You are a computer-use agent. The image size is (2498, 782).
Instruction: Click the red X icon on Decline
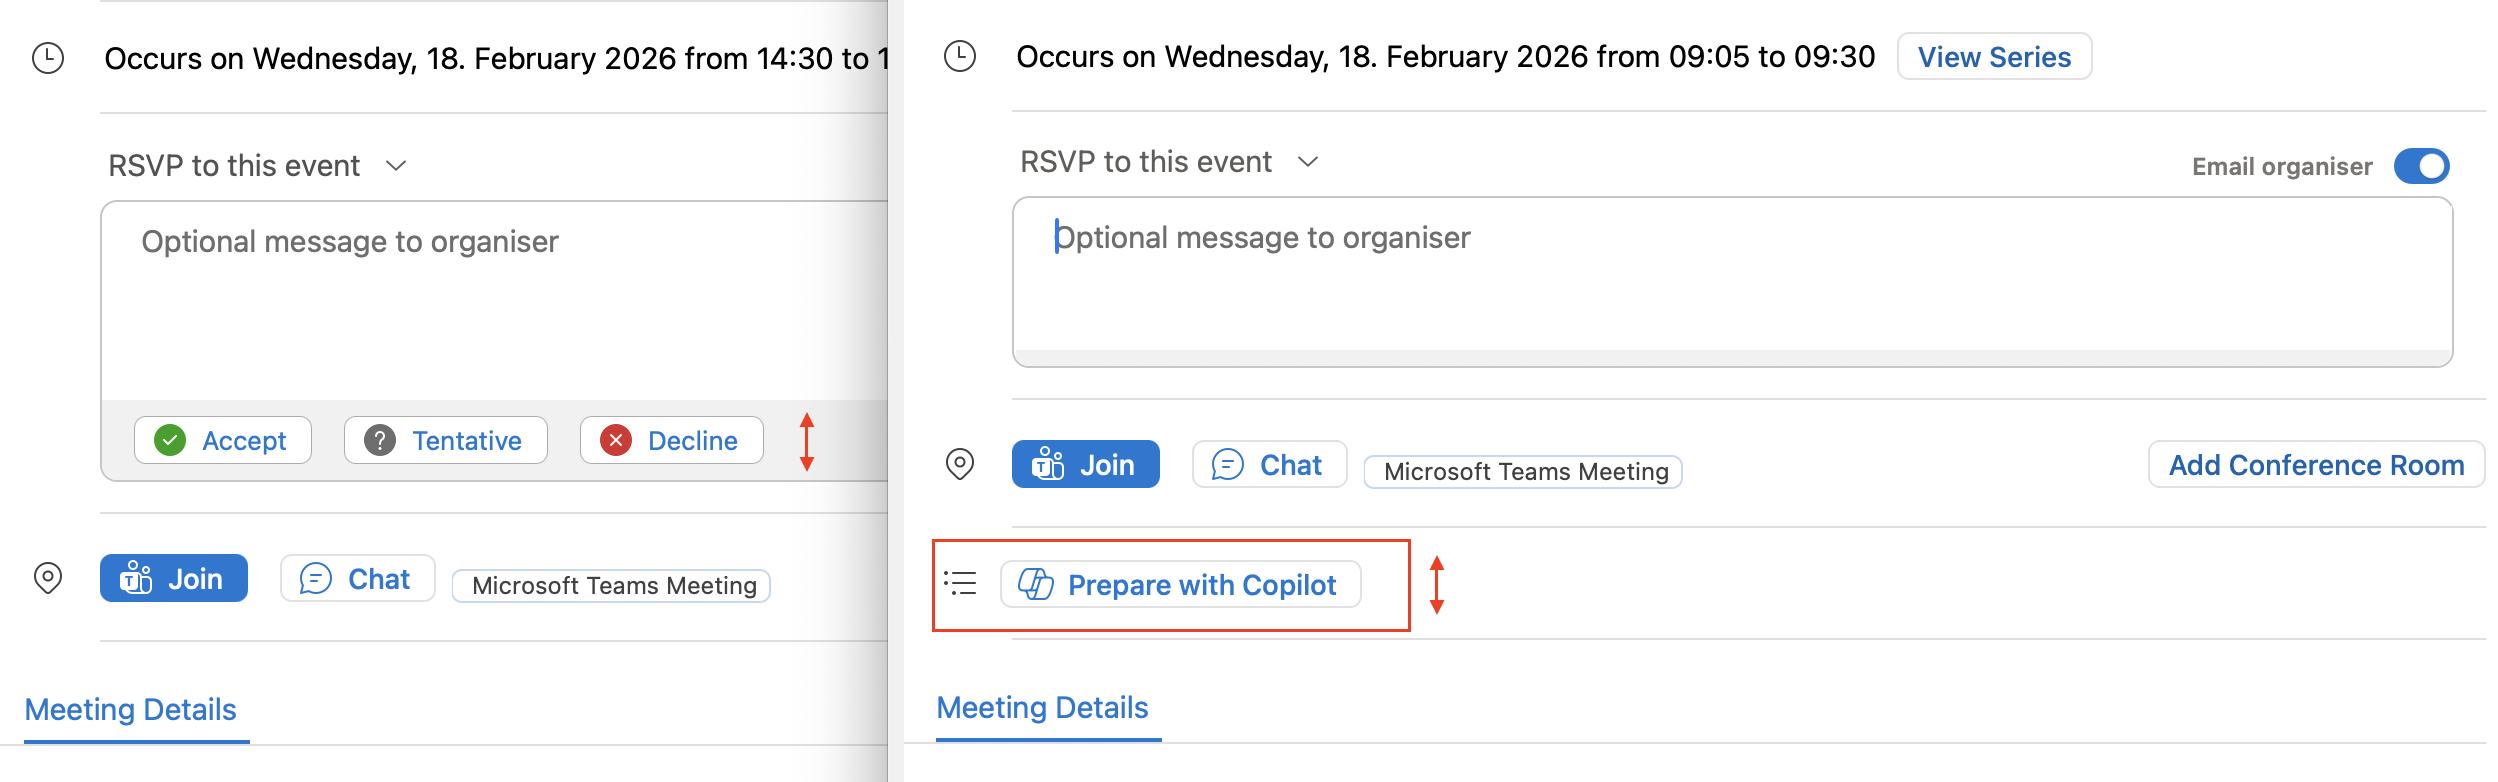(616, 440)
